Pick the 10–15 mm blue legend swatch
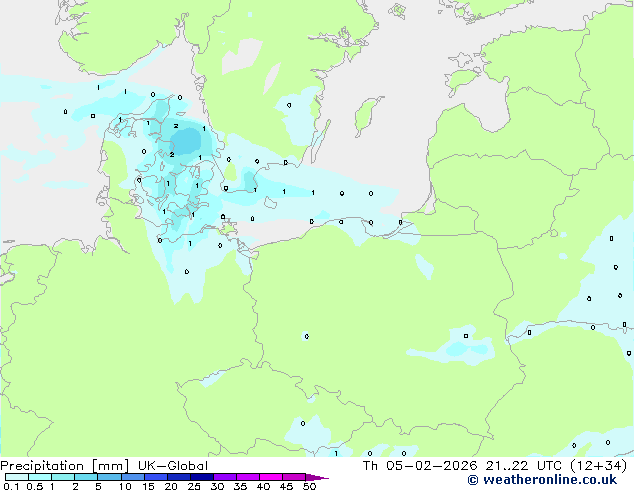634x490 pixels. coord(133,477)
